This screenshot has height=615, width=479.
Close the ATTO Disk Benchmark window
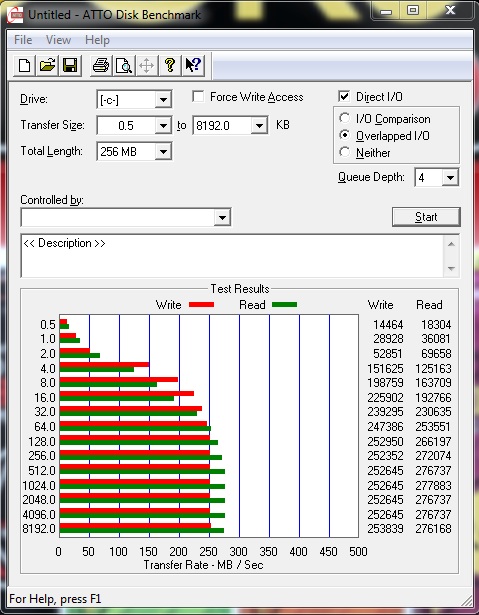(450, 11)
